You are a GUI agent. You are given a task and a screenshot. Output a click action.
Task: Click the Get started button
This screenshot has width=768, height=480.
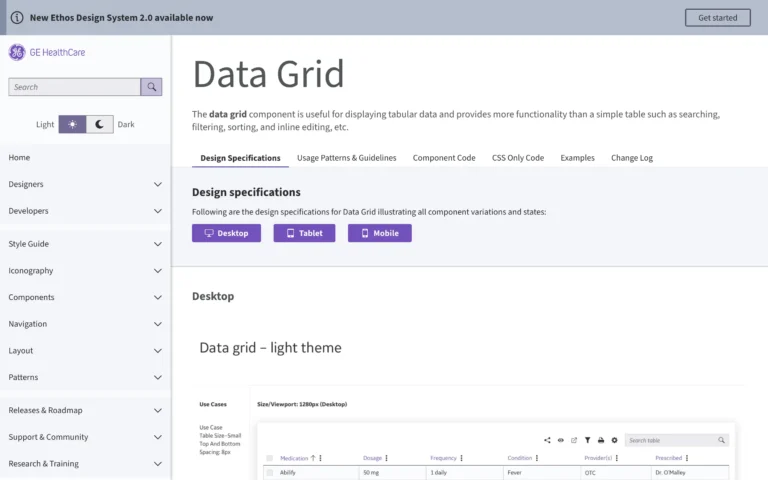coord(717,17)
